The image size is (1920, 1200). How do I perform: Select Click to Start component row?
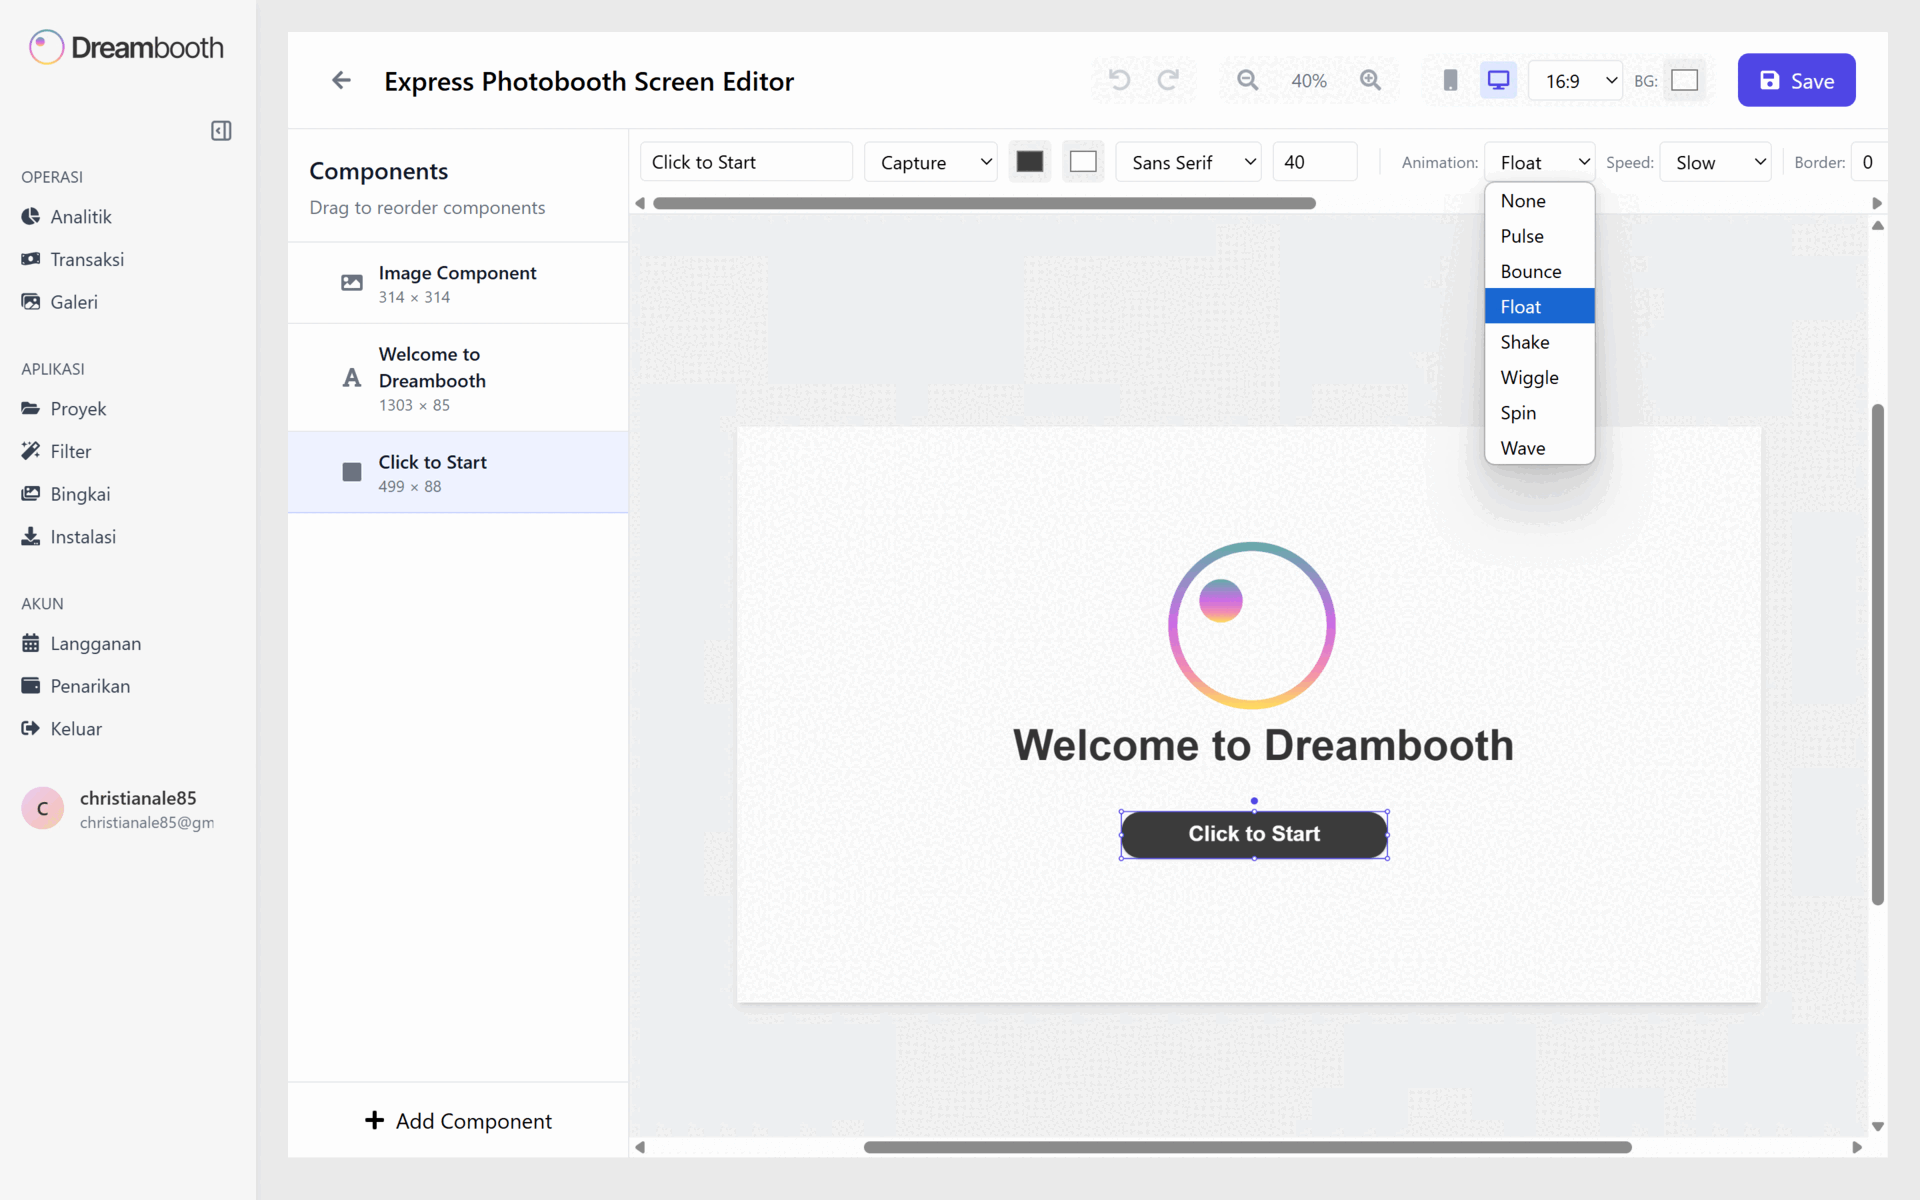coord(458,472)
